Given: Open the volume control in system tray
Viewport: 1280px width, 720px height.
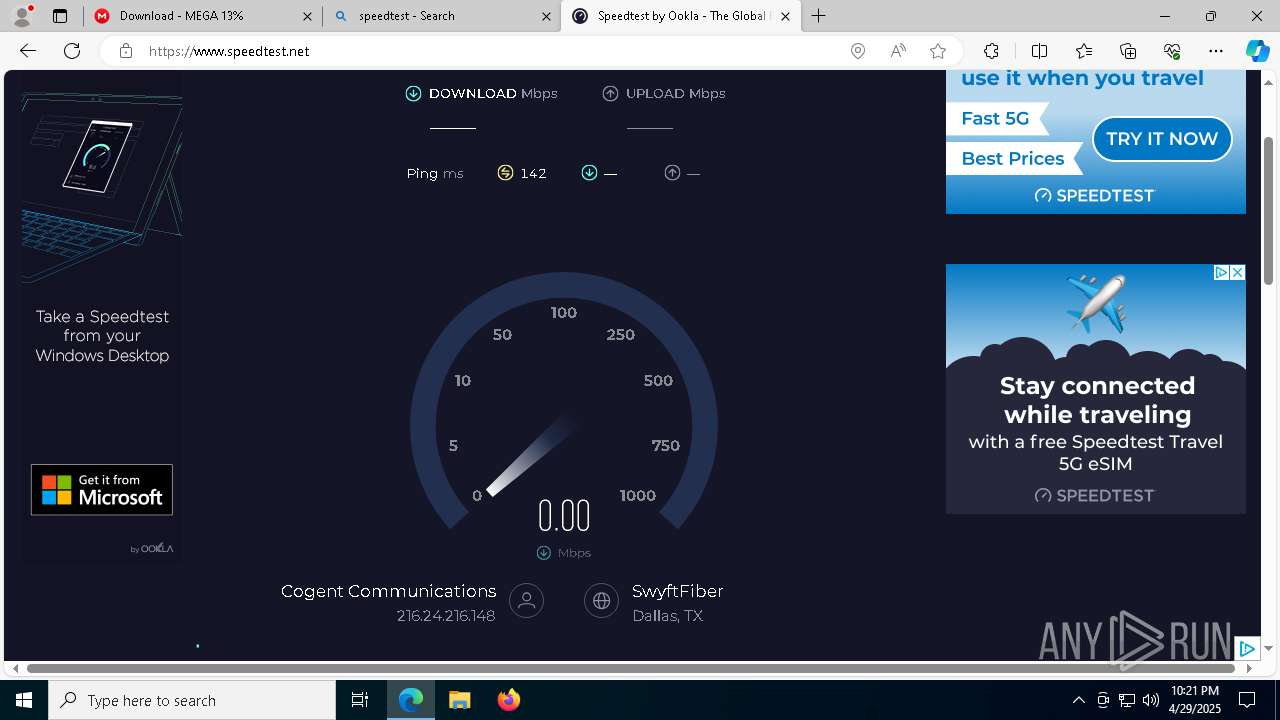Looking at the screenshot, I should pos(1151,700).
